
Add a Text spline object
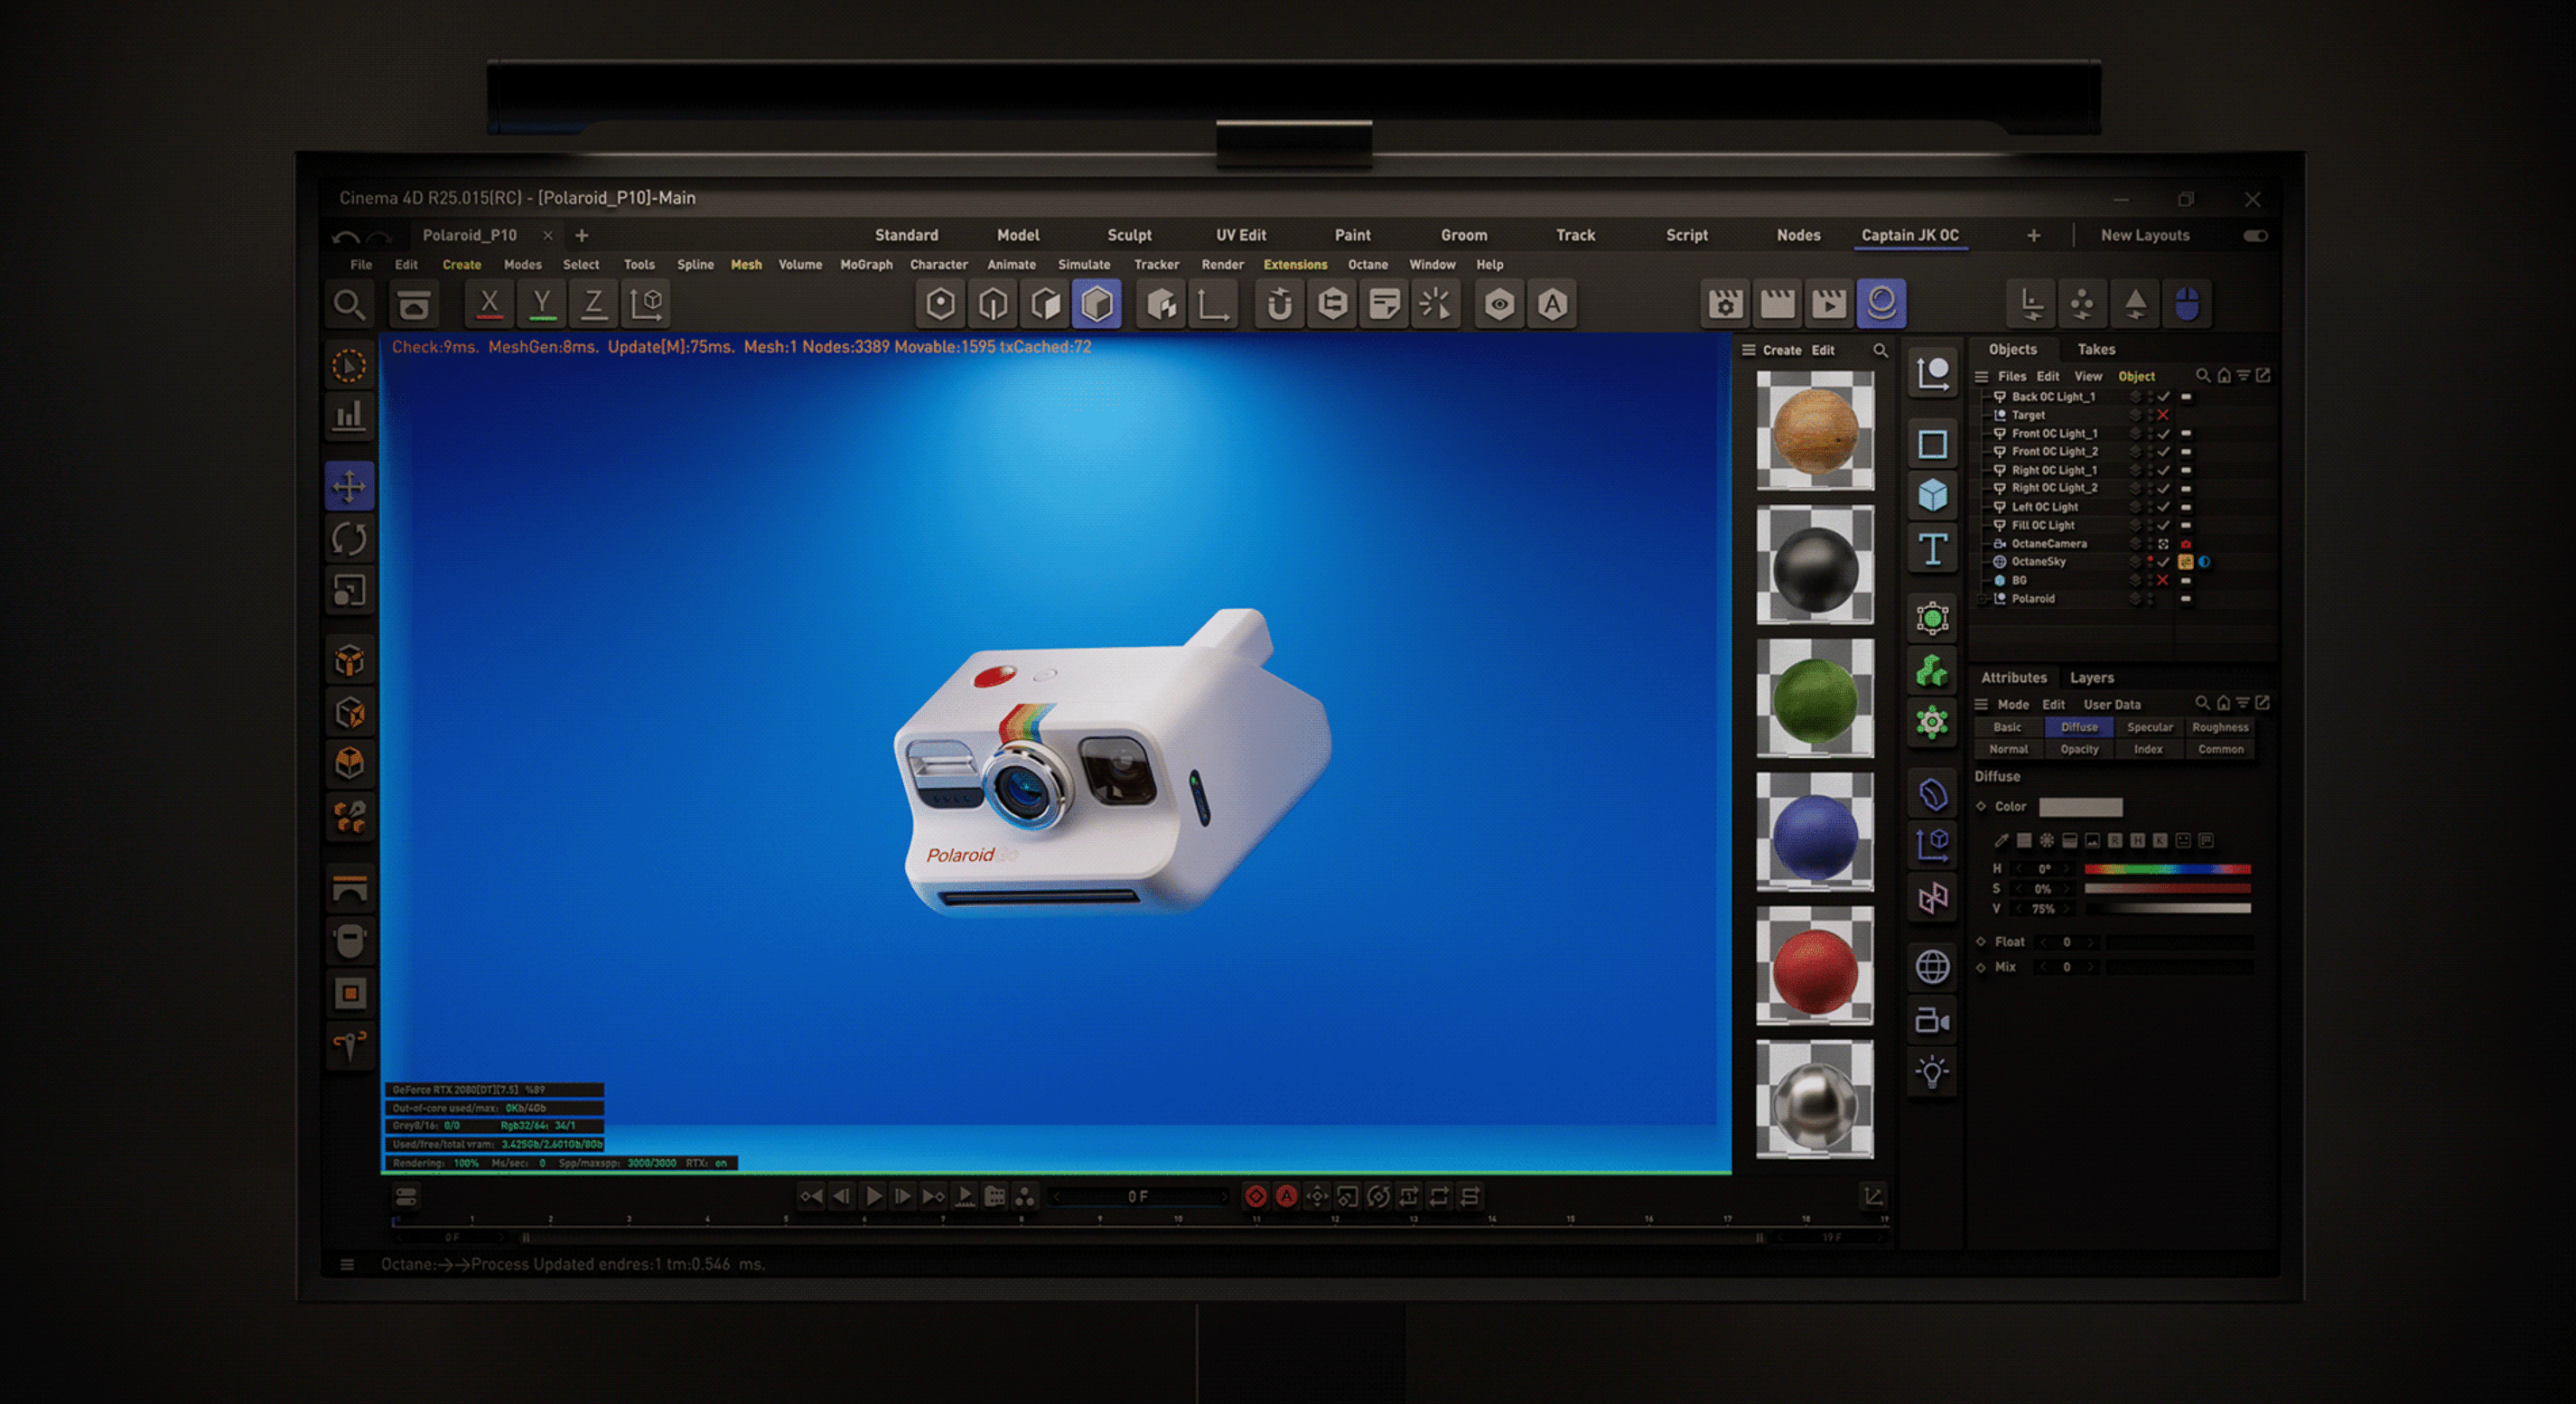(x=1932, y=549)
